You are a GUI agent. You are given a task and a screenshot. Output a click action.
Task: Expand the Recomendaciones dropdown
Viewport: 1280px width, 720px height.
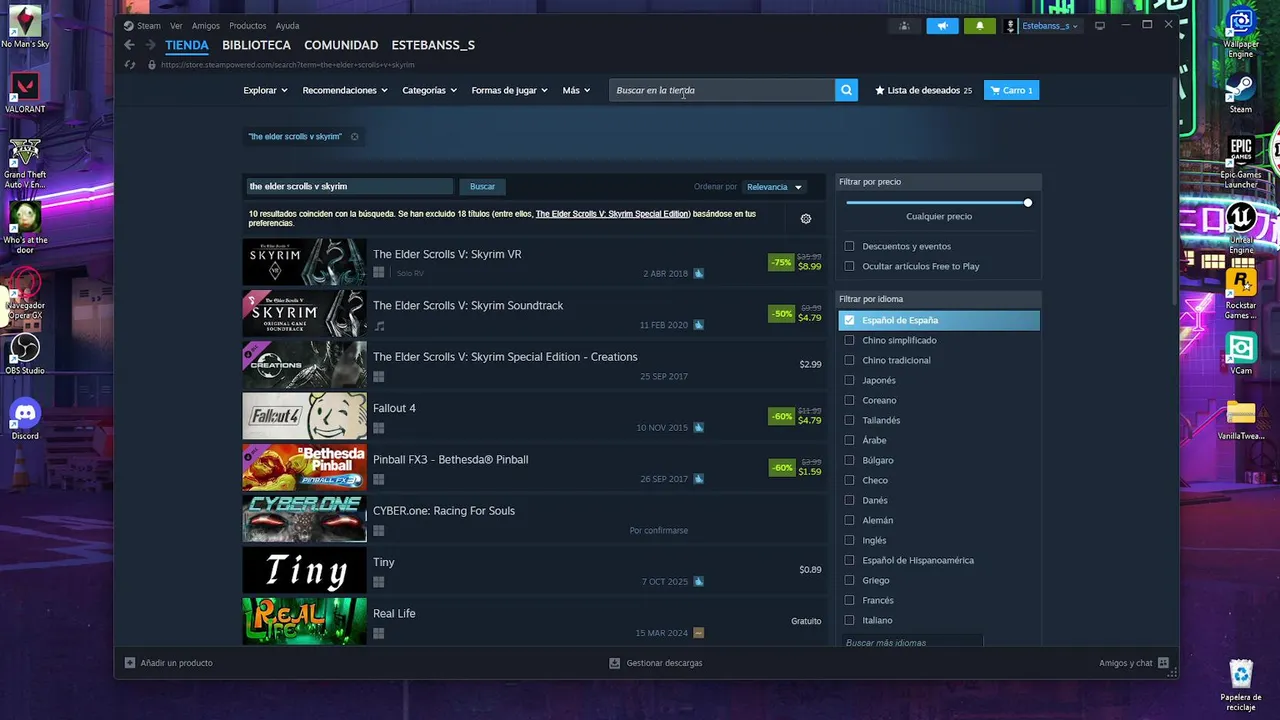tap(345, 90)
